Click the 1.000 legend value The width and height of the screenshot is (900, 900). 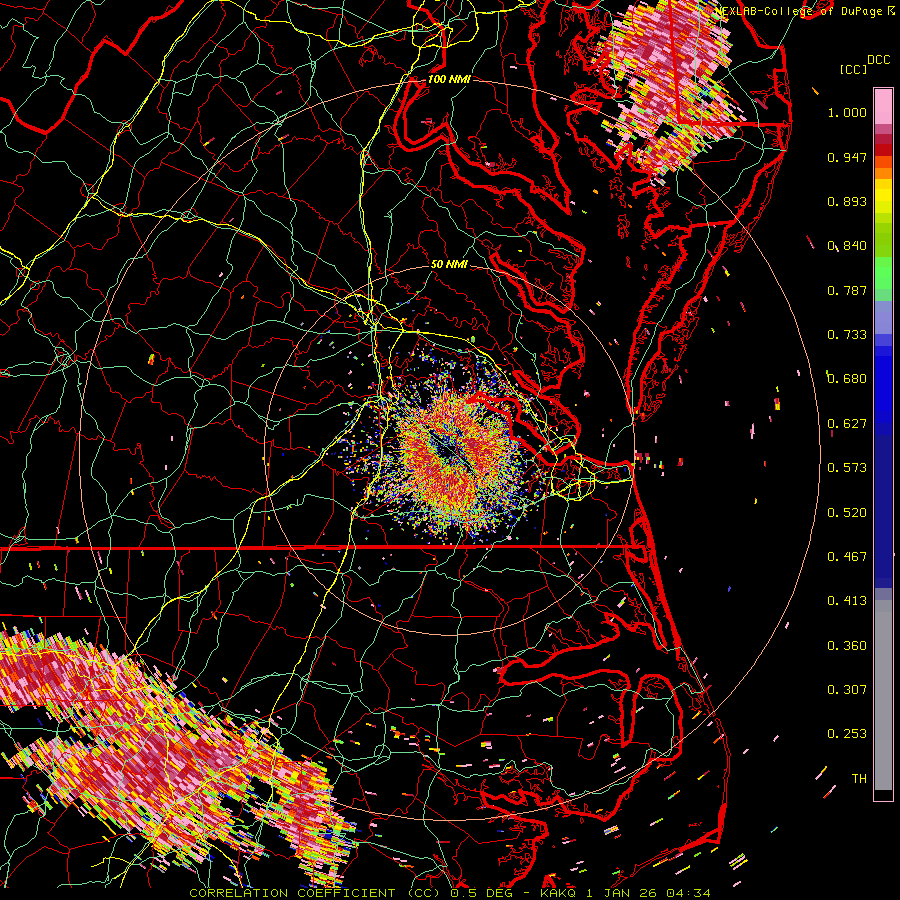847,112
